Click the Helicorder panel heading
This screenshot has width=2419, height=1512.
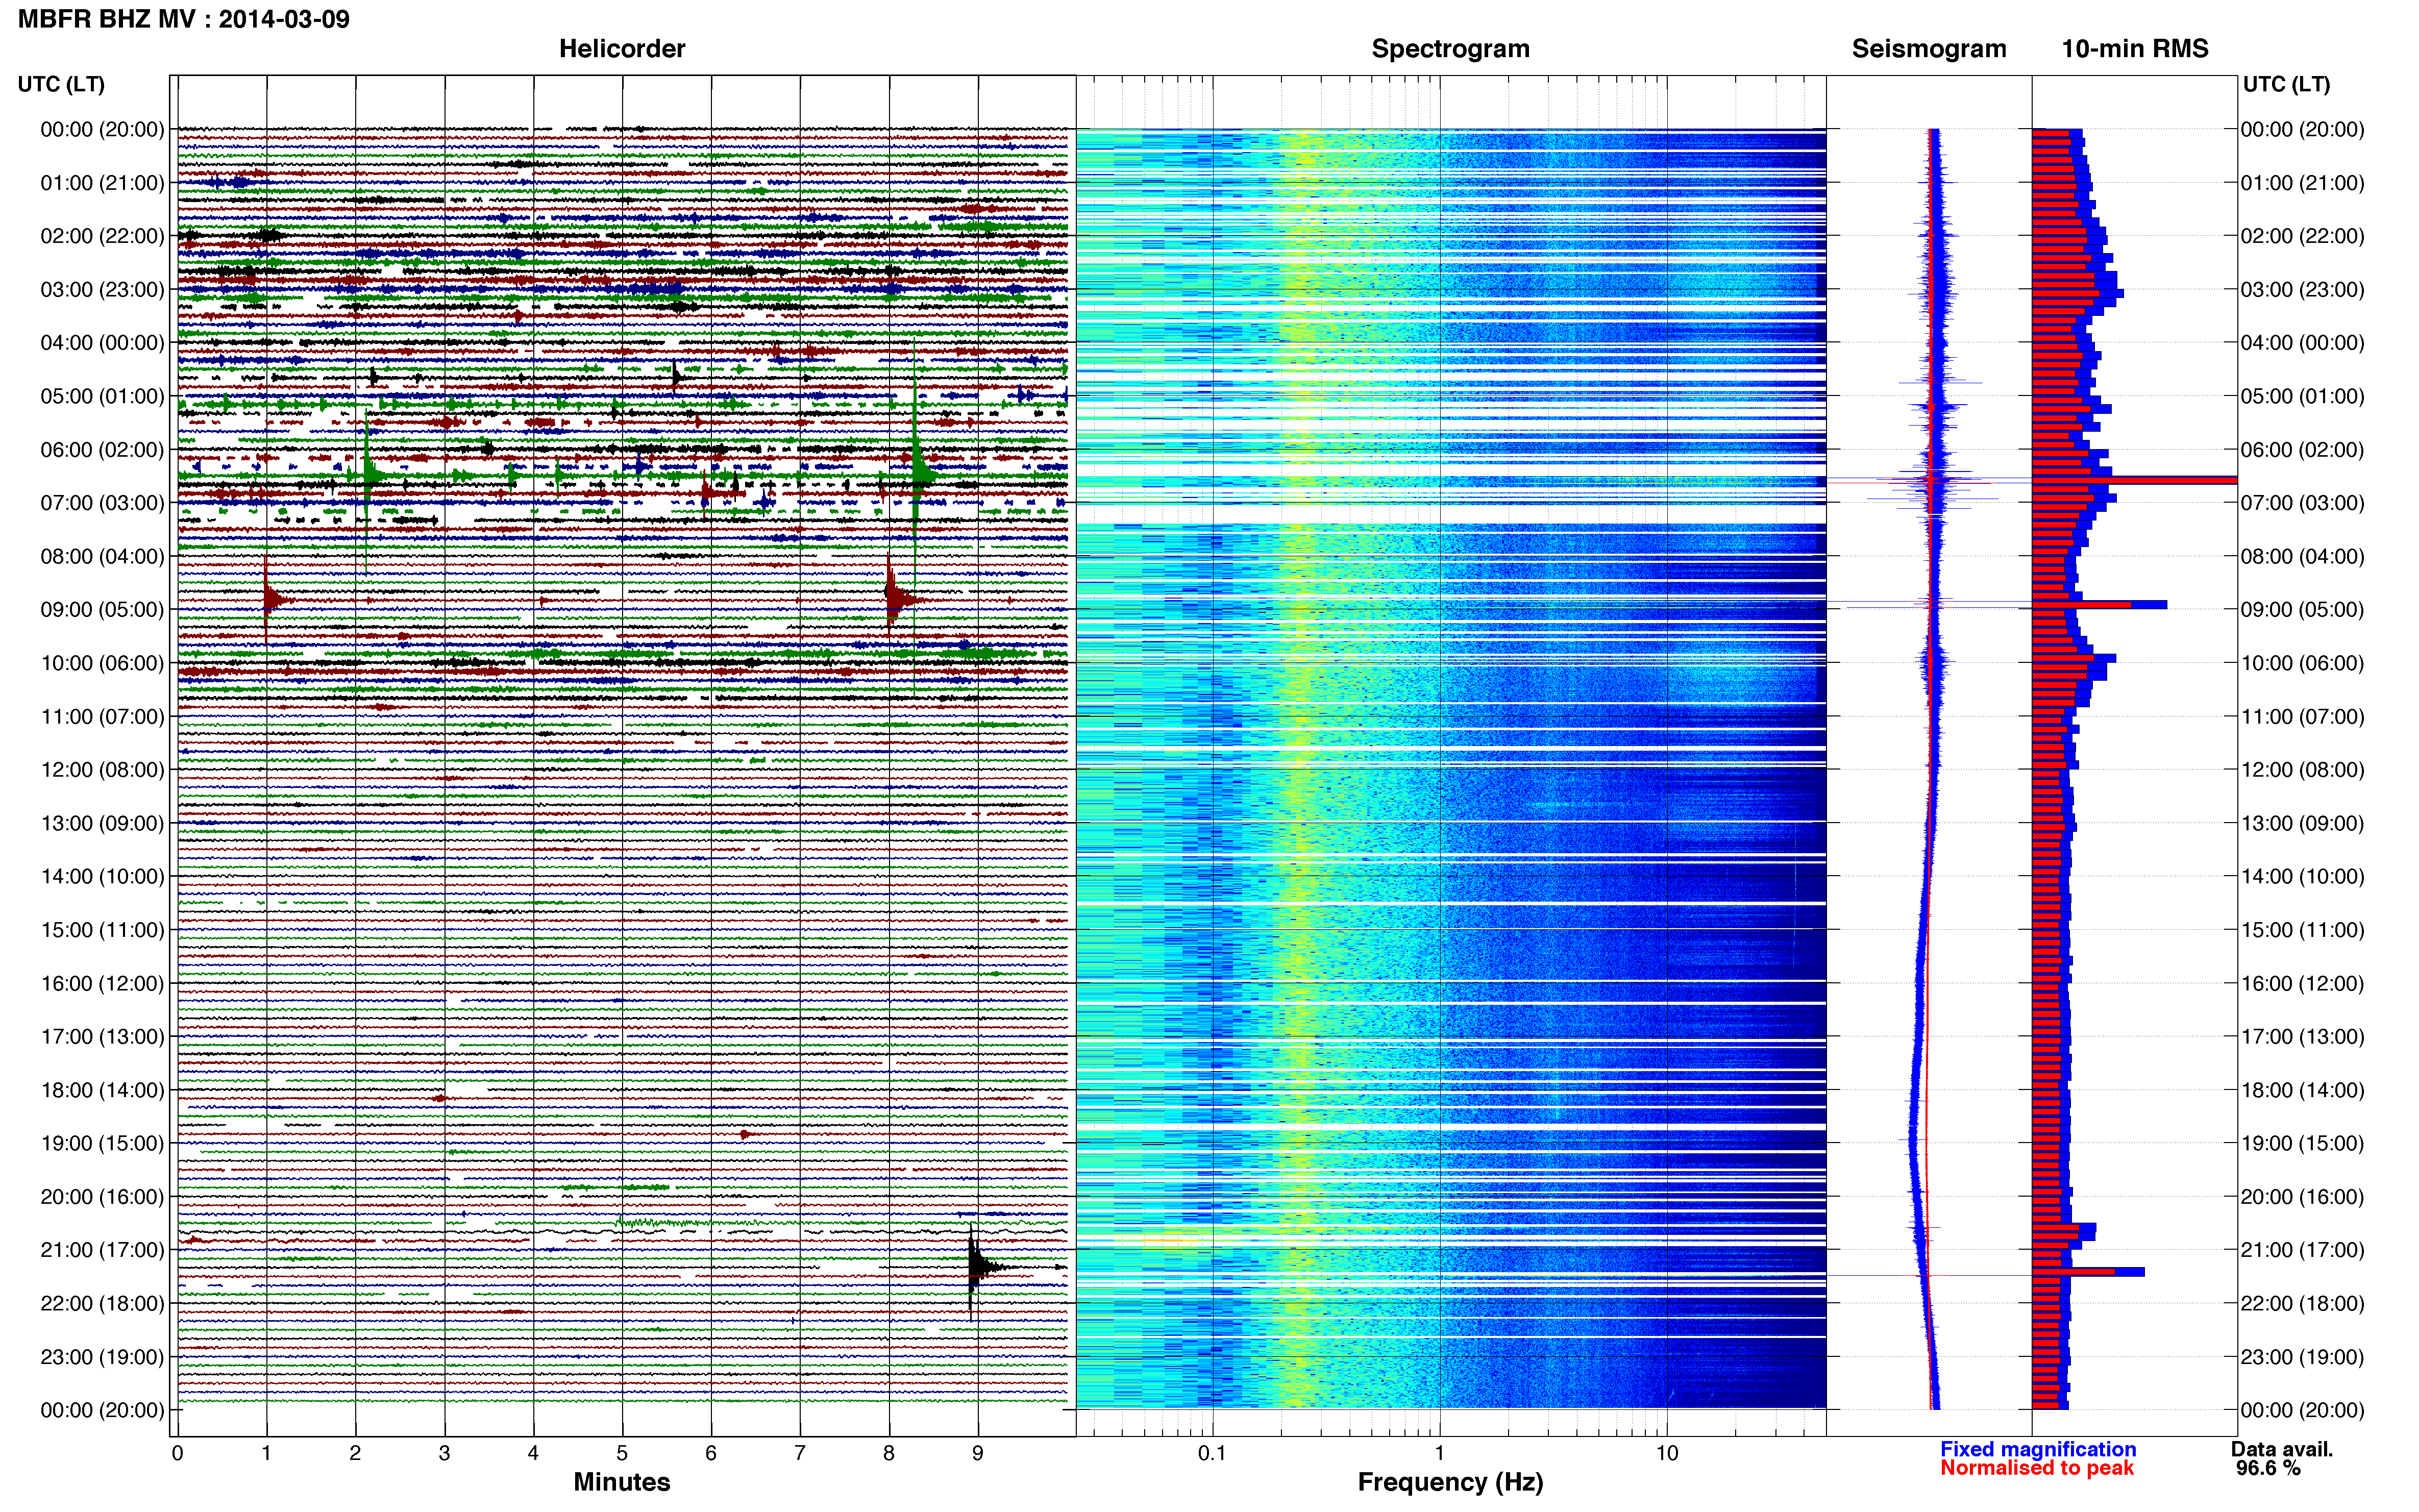pos(621,49)
